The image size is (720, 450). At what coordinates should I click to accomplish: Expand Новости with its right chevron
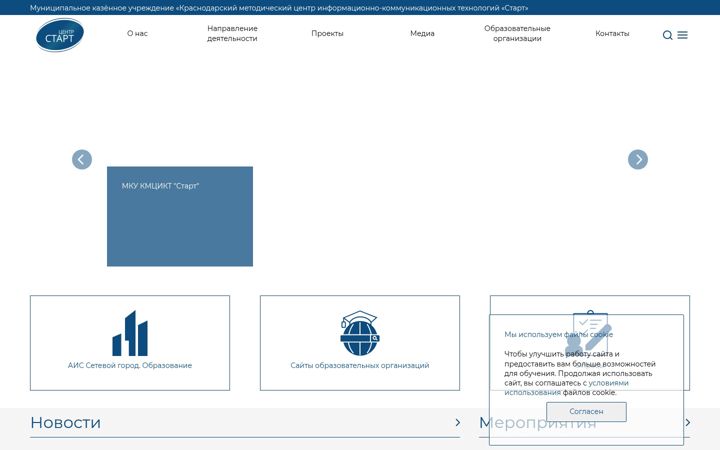coord(457,422)
